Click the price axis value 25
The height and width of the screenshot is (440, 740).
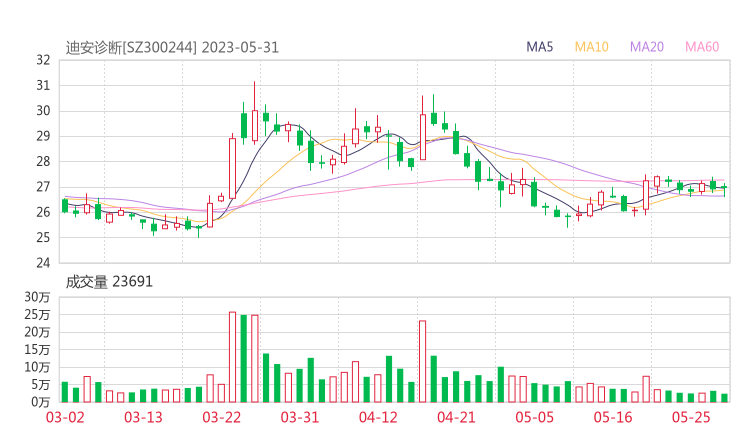[43, 237]
